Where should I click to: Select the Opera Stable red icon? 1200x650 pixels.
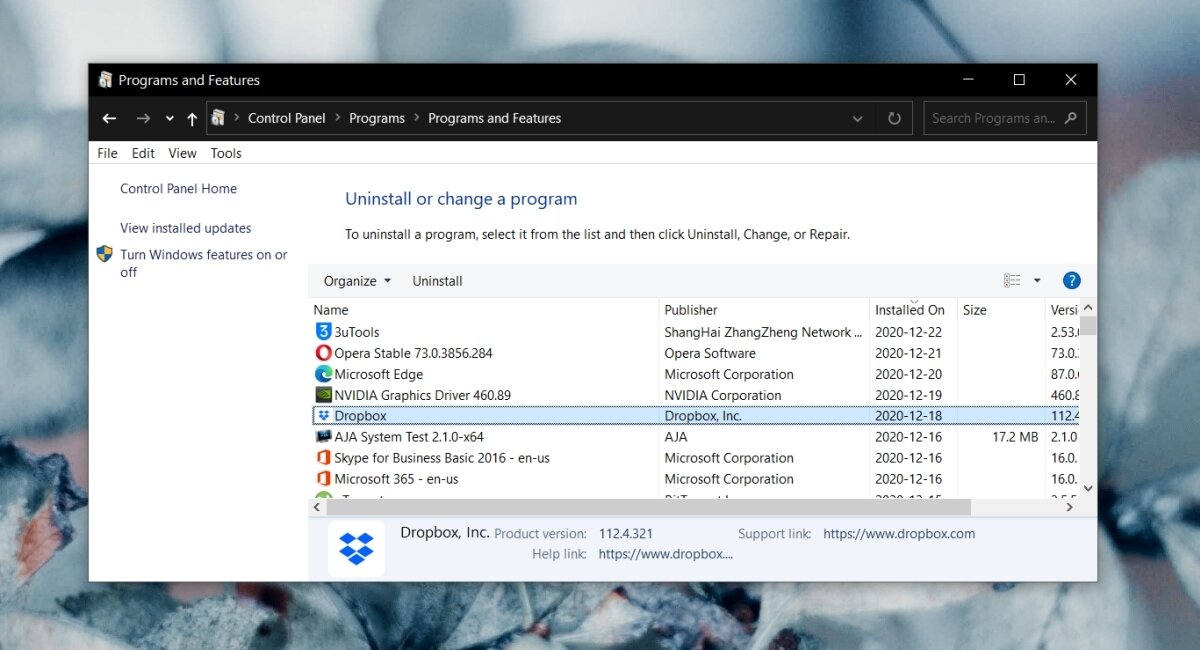tap(323, 353)
